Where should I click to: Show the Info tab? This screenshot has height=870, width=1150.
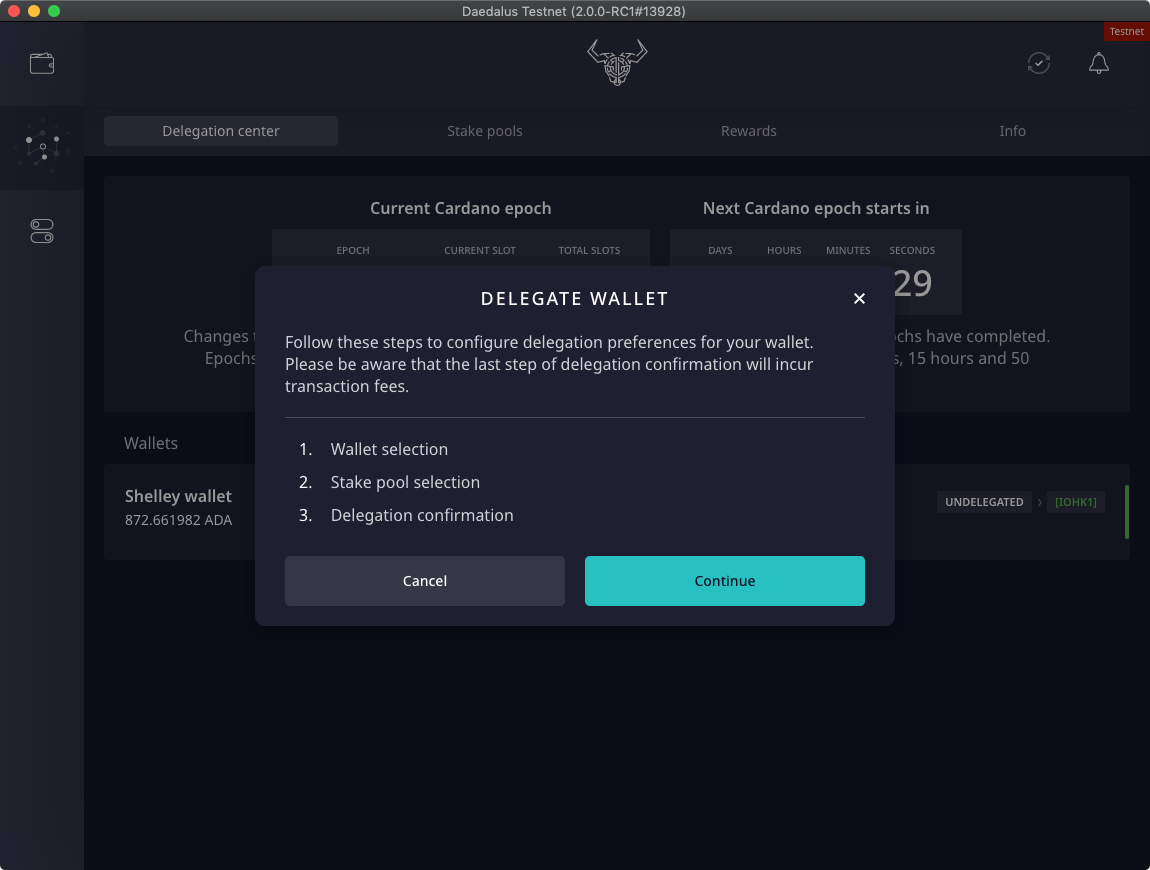tap(1012, 131)
